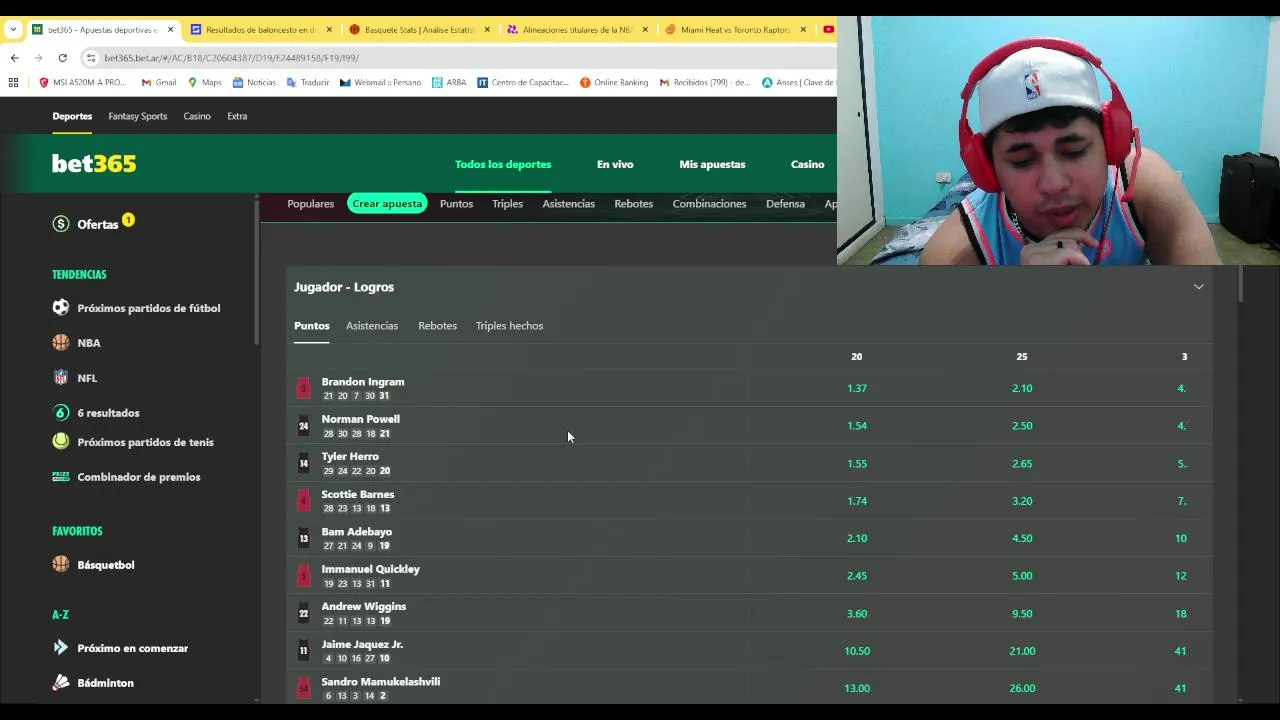Open Populares market filter
Viewport: 1280px width, 720px height.
310,204
